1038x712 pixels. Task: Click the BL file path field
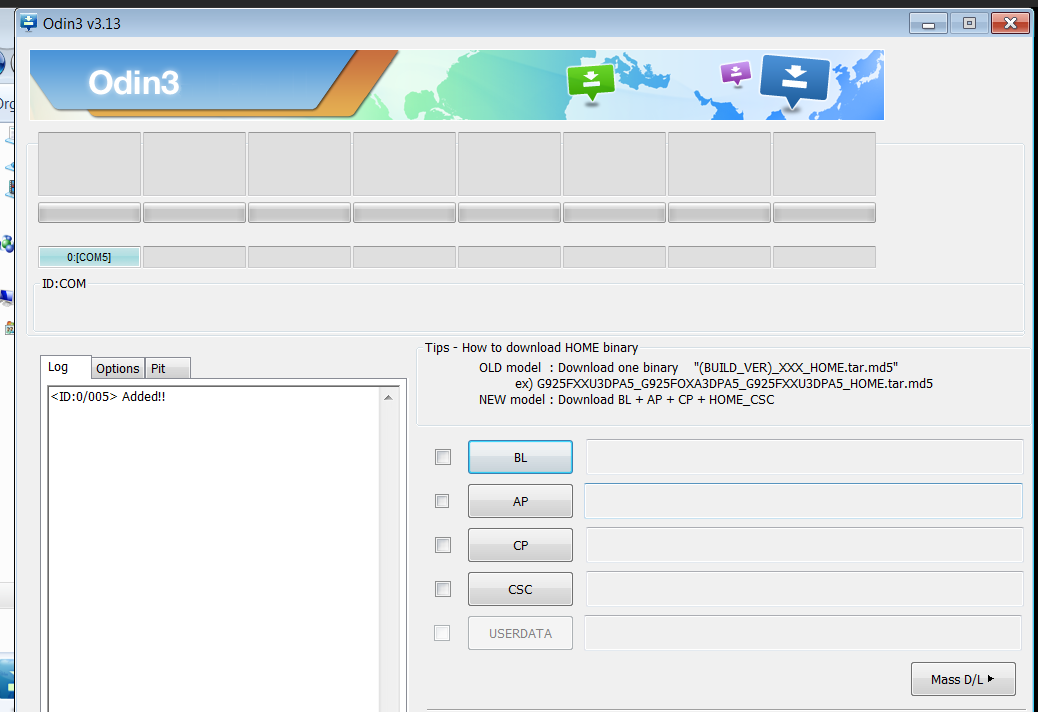point(804,457)
